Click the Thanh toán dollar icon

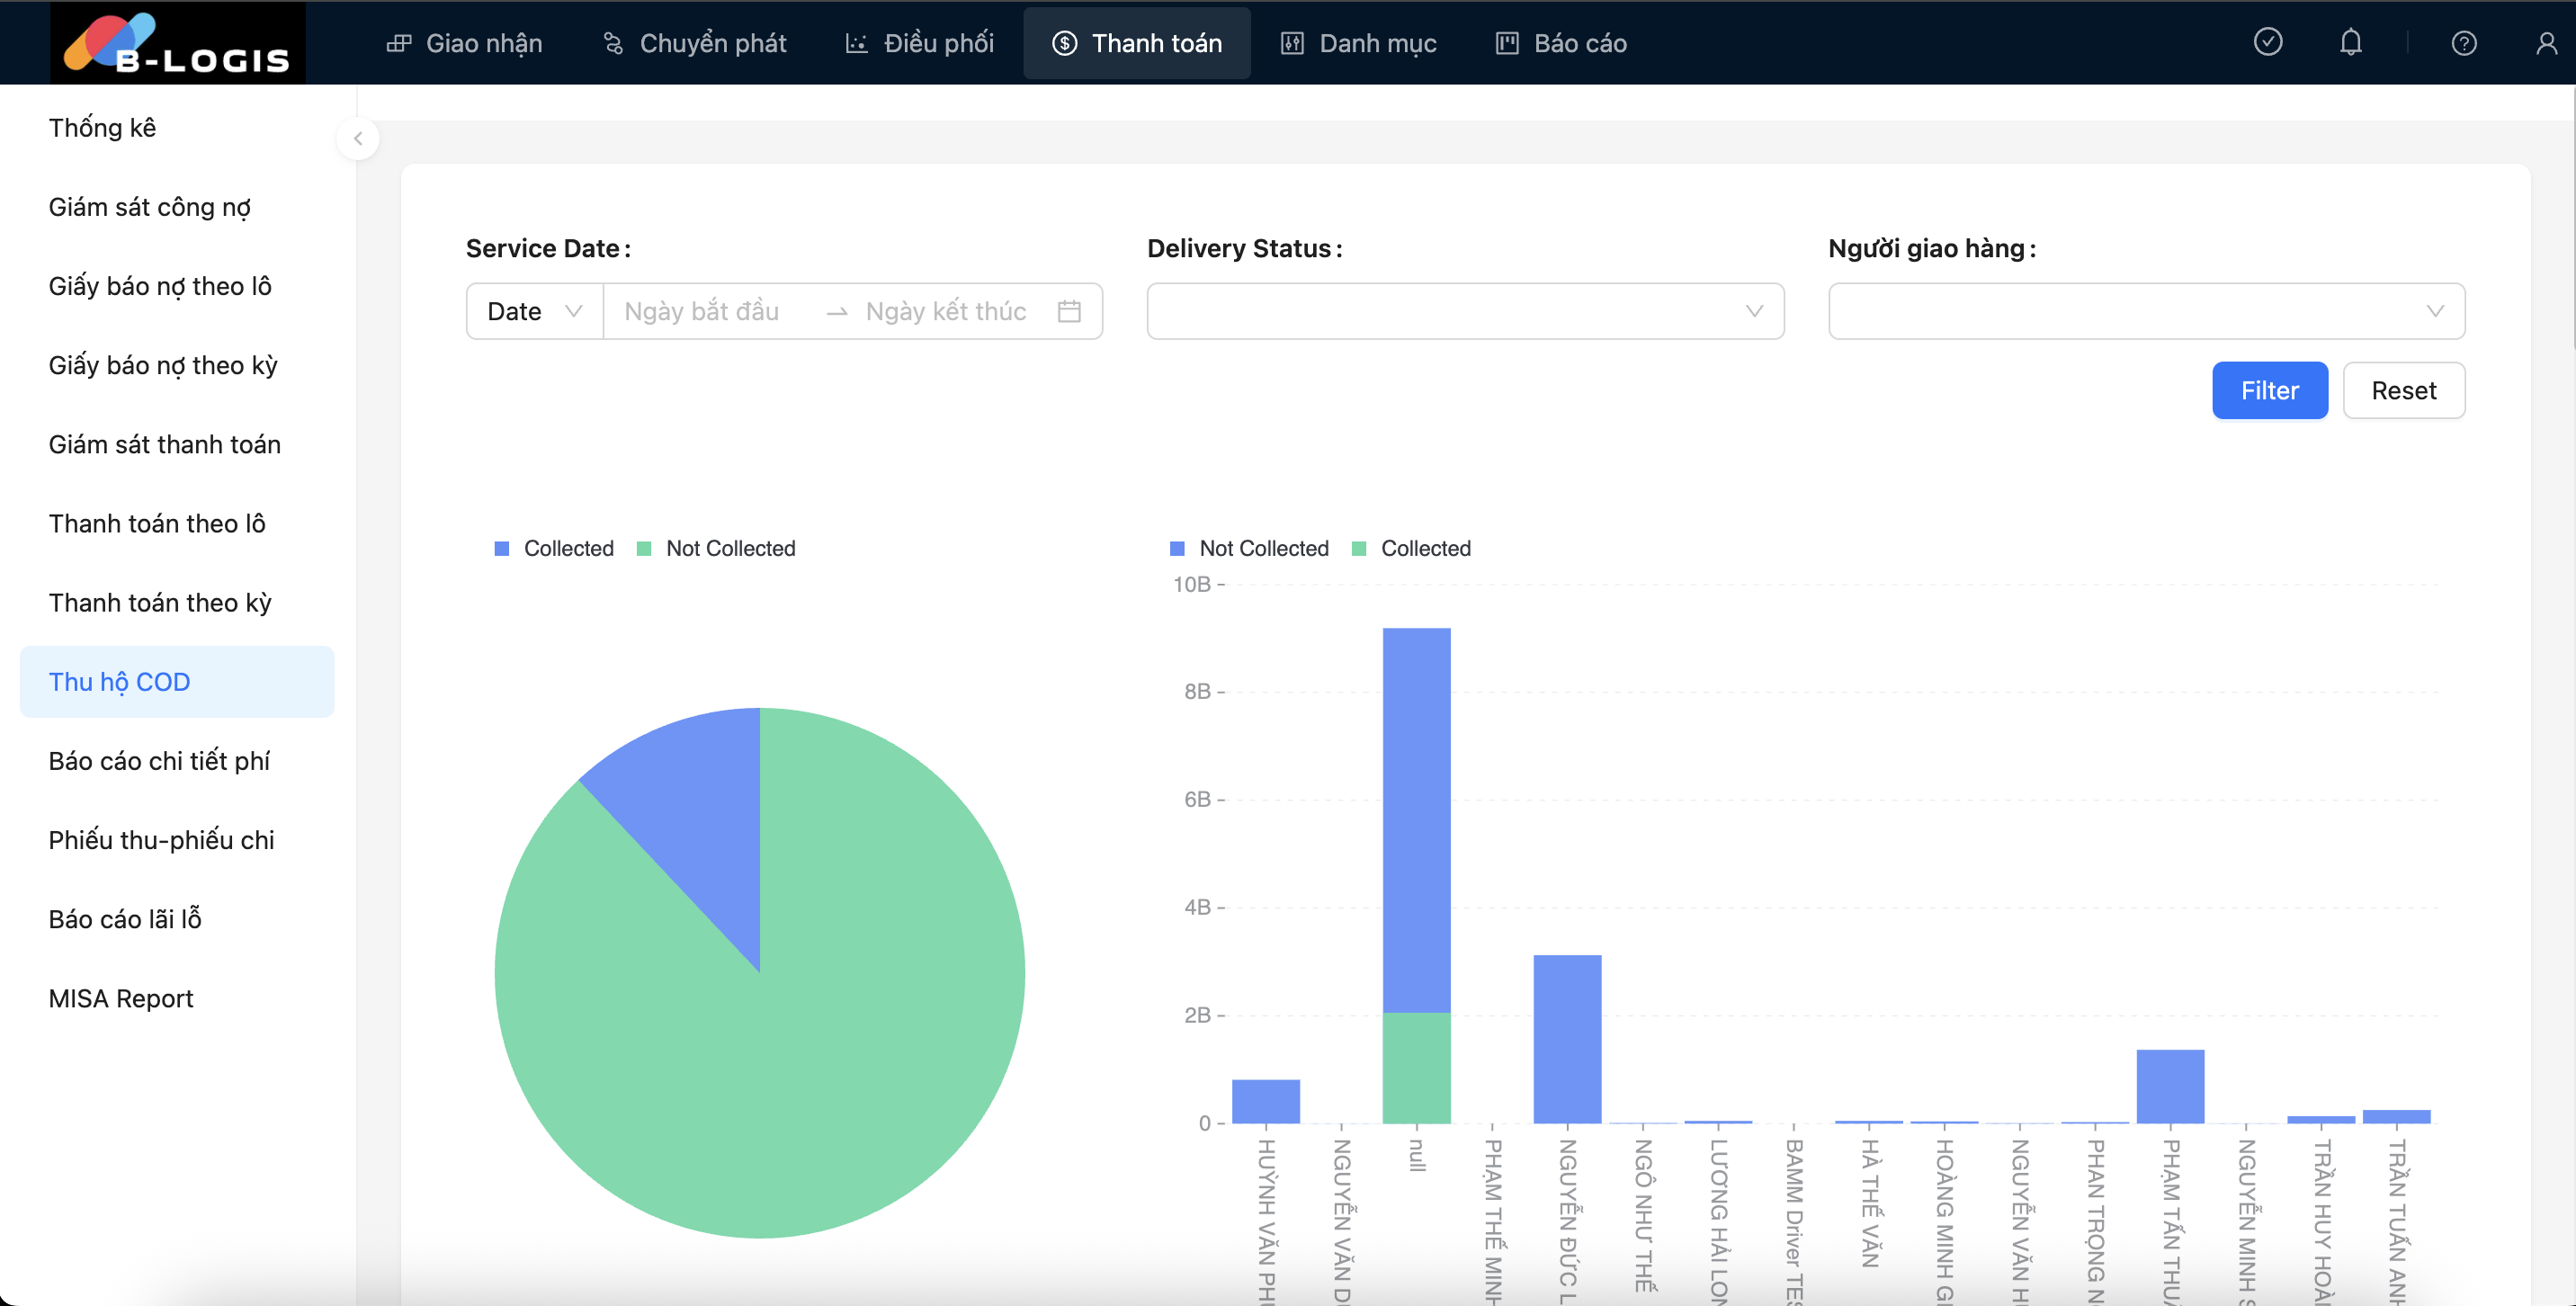(1065, 43)
